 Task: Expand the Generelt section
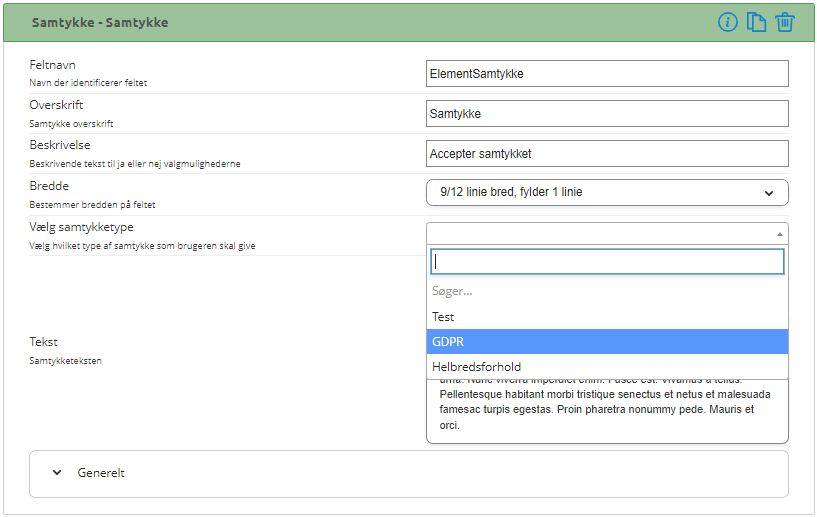coord(408,473)
